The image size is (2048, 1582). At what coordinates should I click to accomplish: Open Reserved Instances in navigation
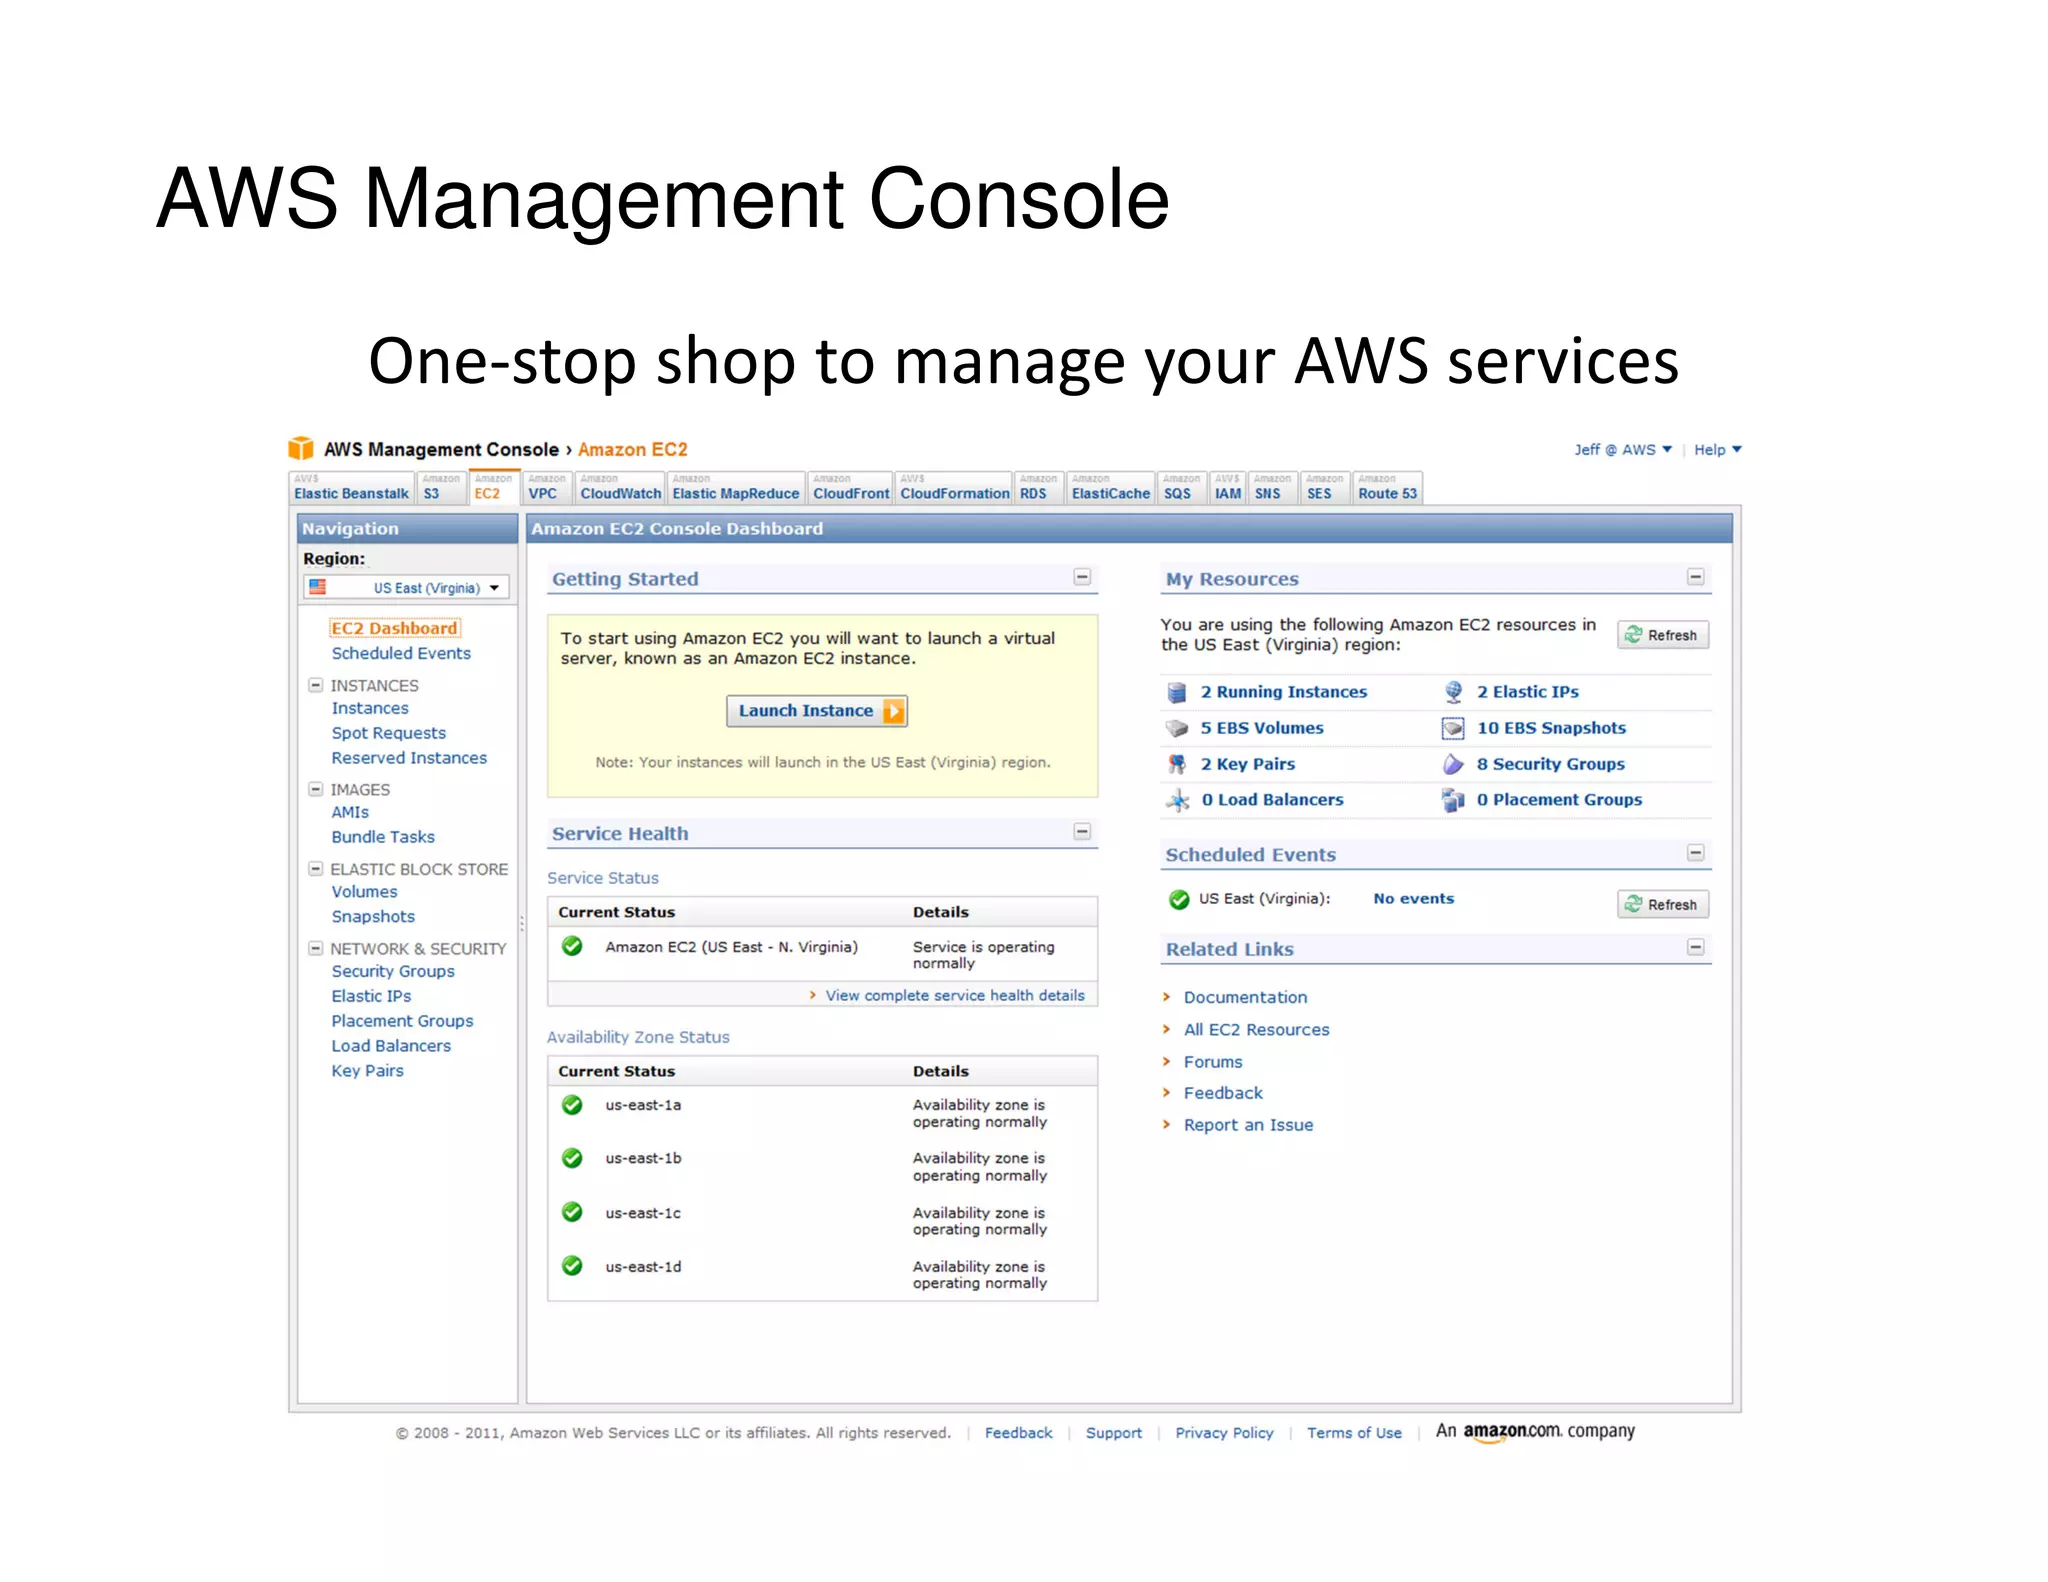tap(409, 758)
